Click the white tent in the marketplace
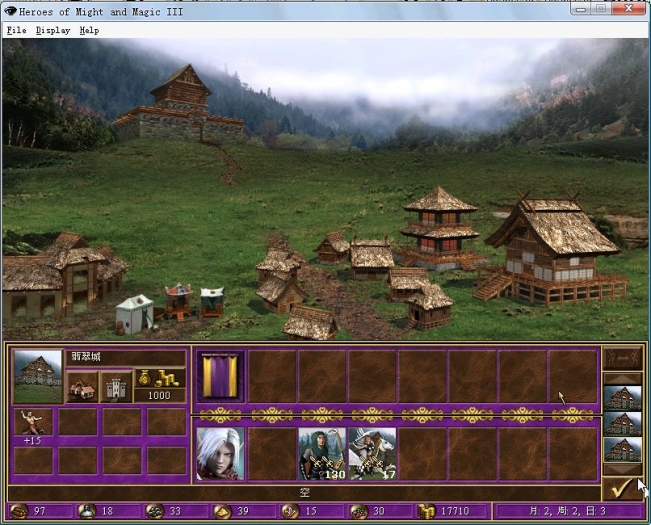This screenshot has width=651, height=525. pos(134,314)
